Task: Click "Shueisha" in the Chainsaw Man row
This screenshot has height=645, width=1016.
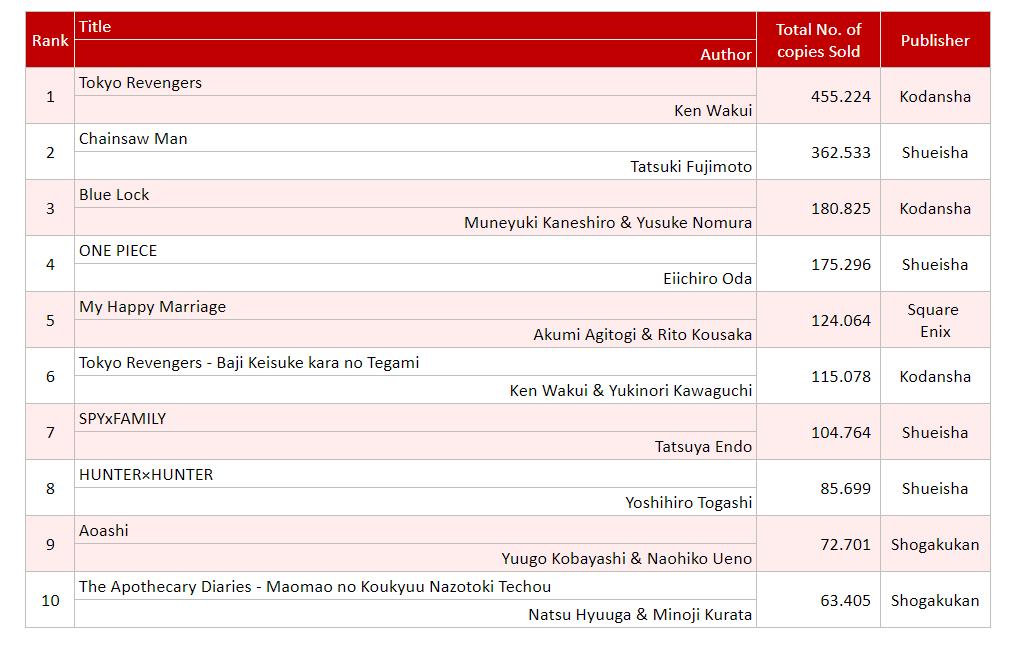Action: [935, 152]
